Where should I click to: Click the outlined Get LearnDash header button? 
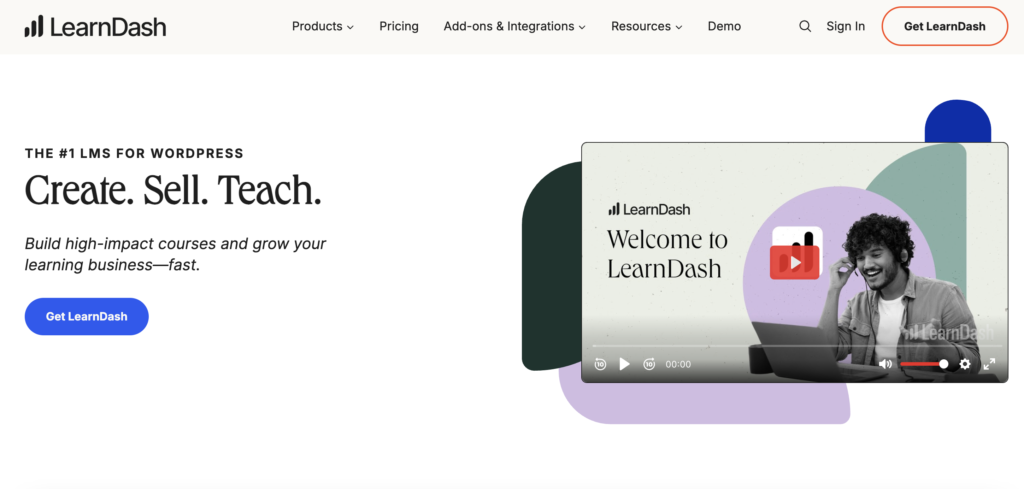click(945, 26)
